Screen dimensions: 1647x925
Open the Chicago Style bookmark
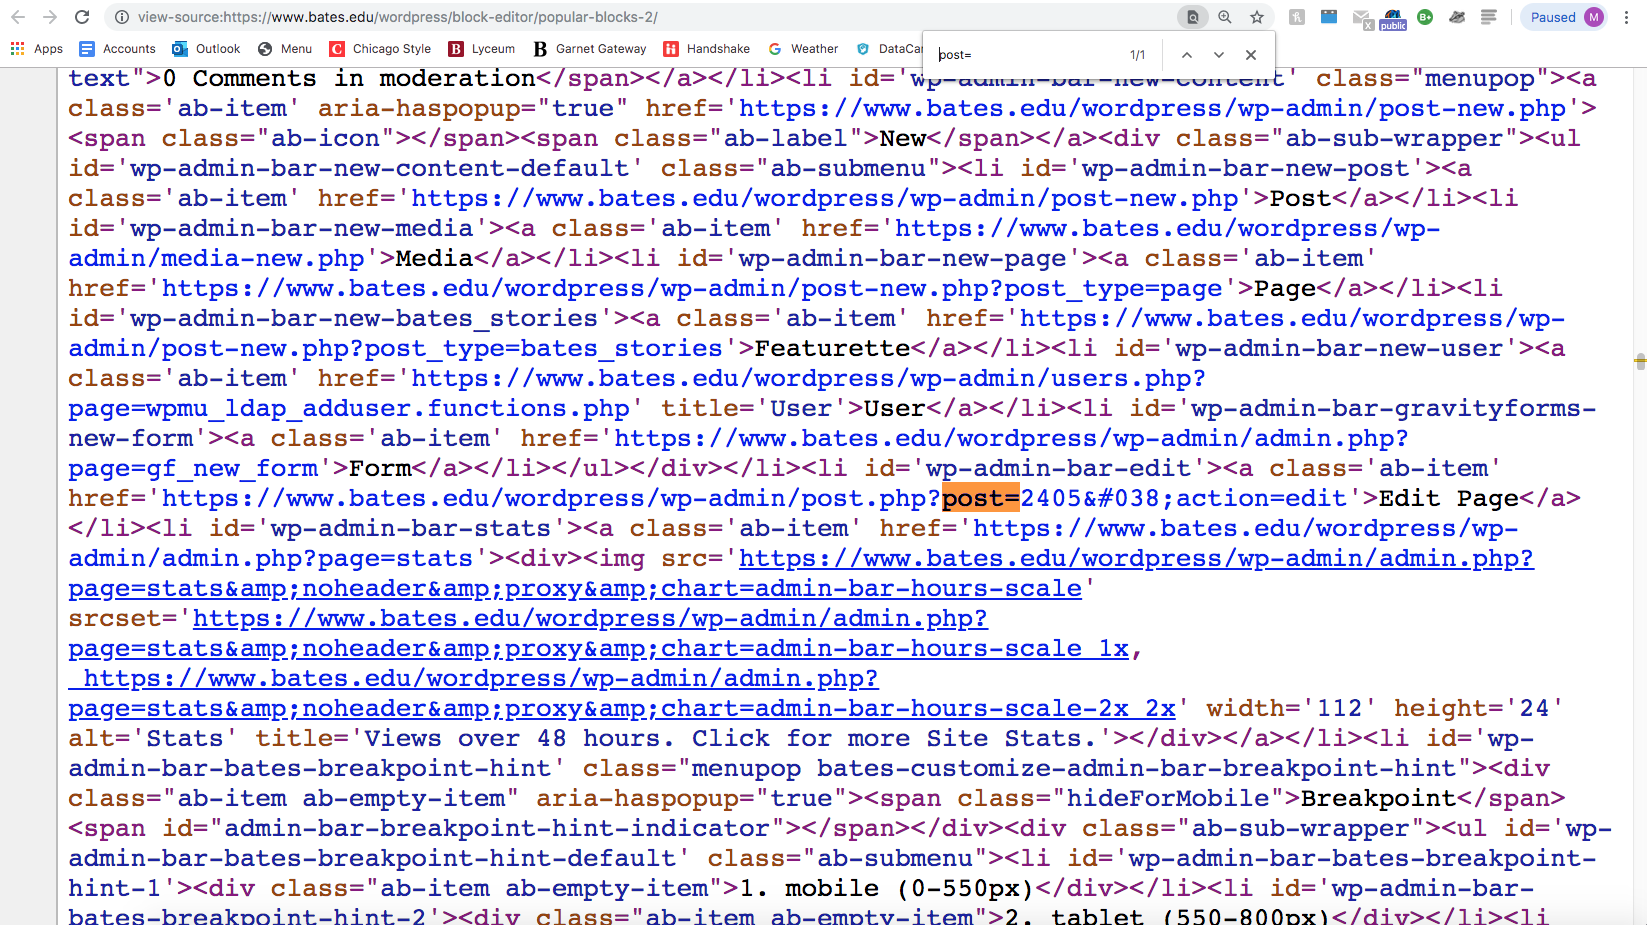[x=380, y=49]
